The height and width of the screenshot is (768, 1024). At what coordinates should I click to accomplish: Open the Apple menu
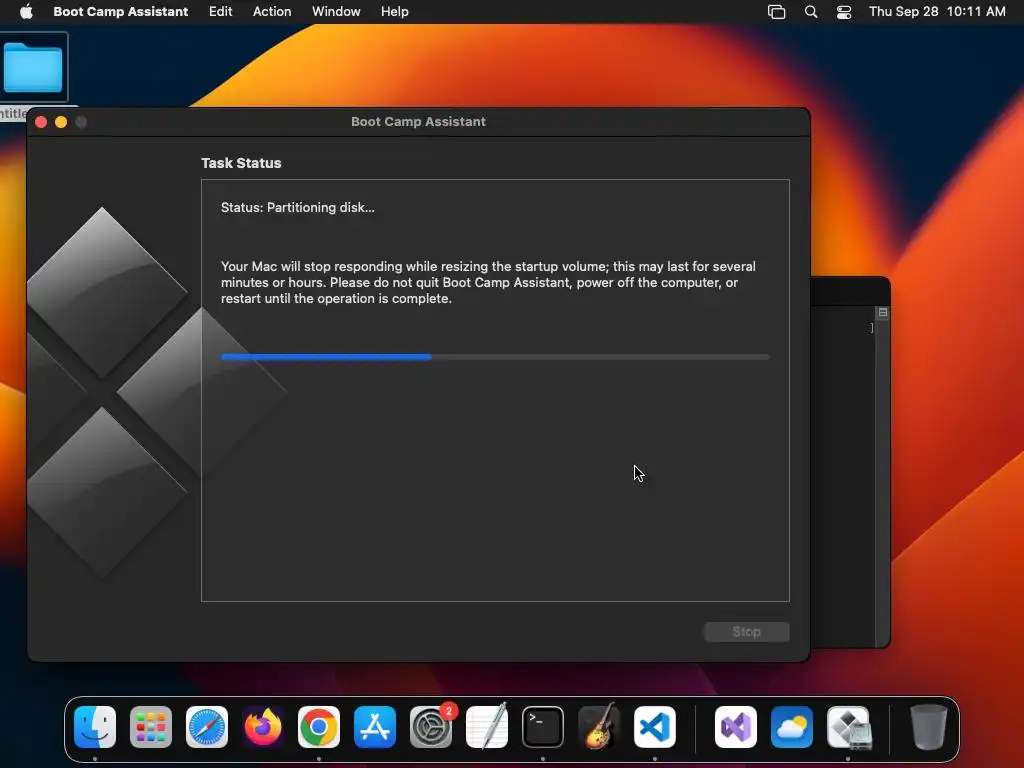tap(26, 12)
